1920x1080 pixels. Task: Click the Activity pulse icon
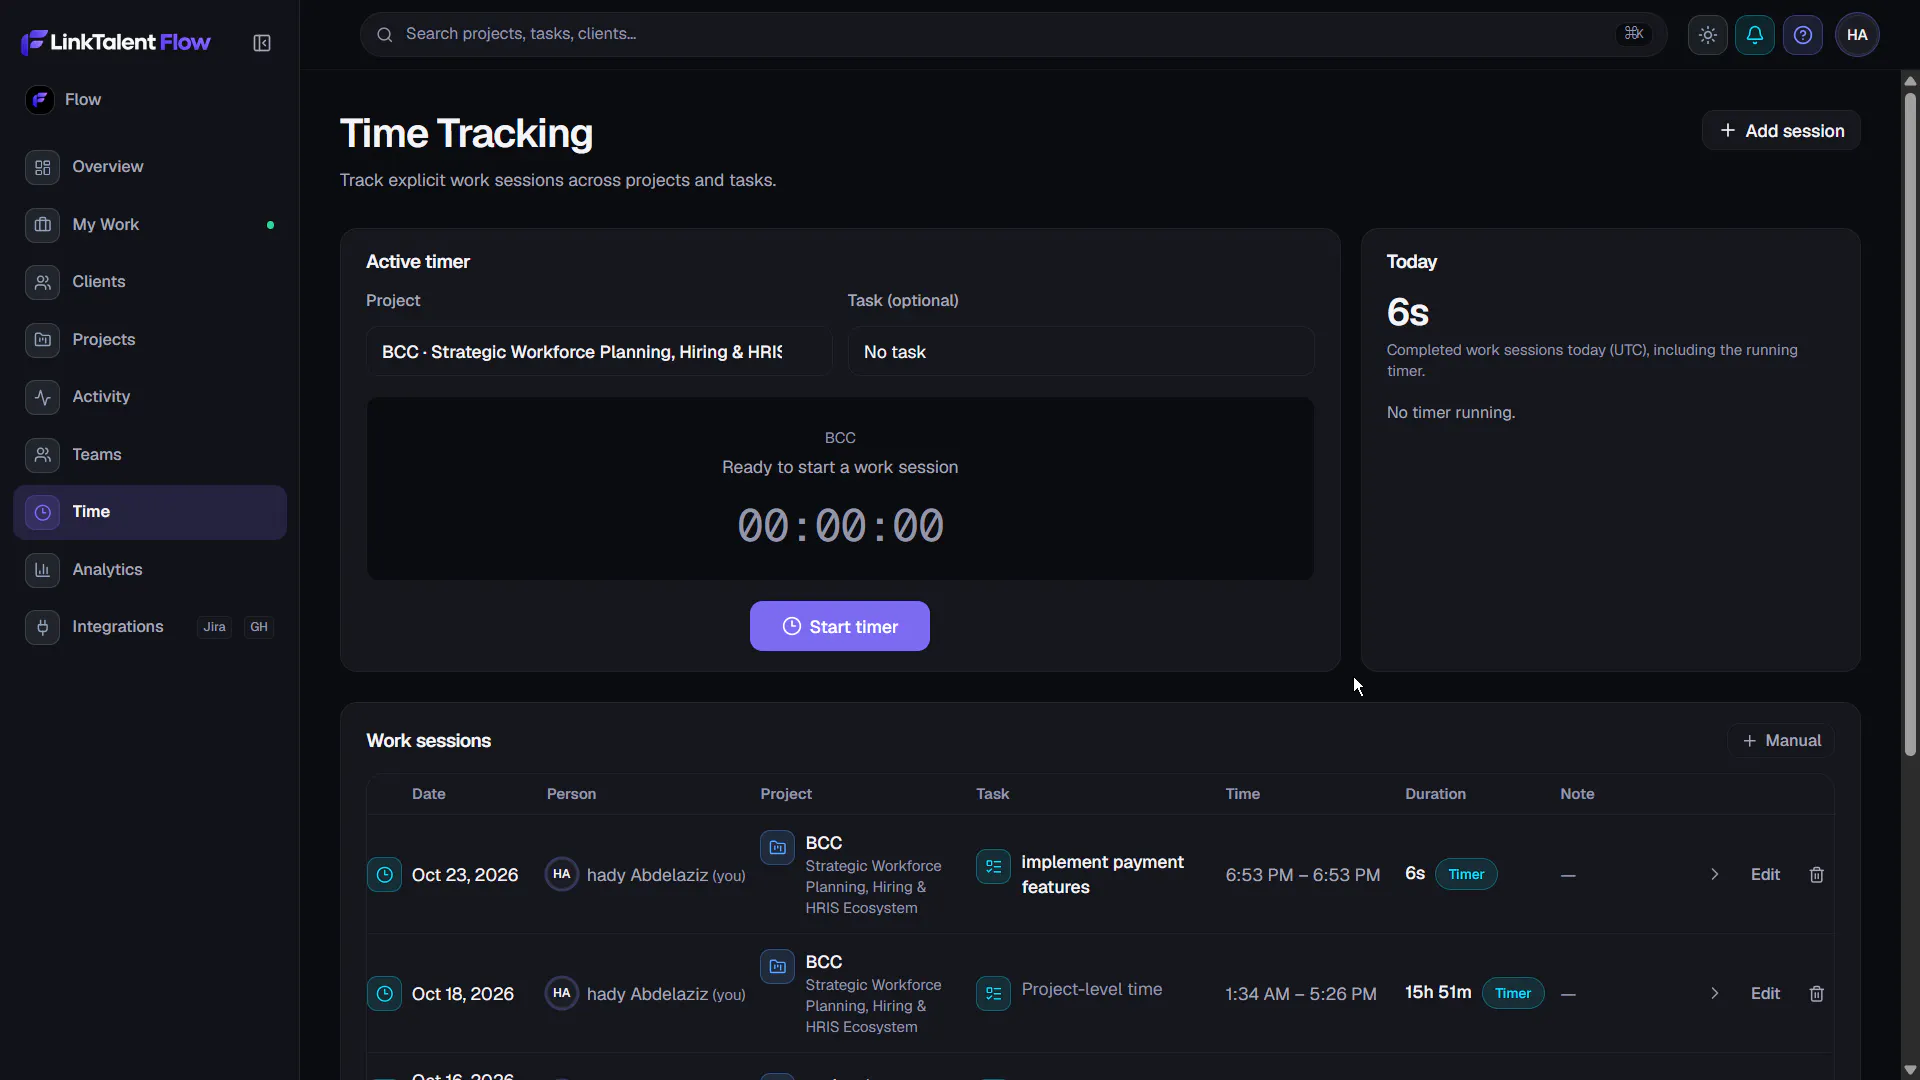[x=42, y=397]
